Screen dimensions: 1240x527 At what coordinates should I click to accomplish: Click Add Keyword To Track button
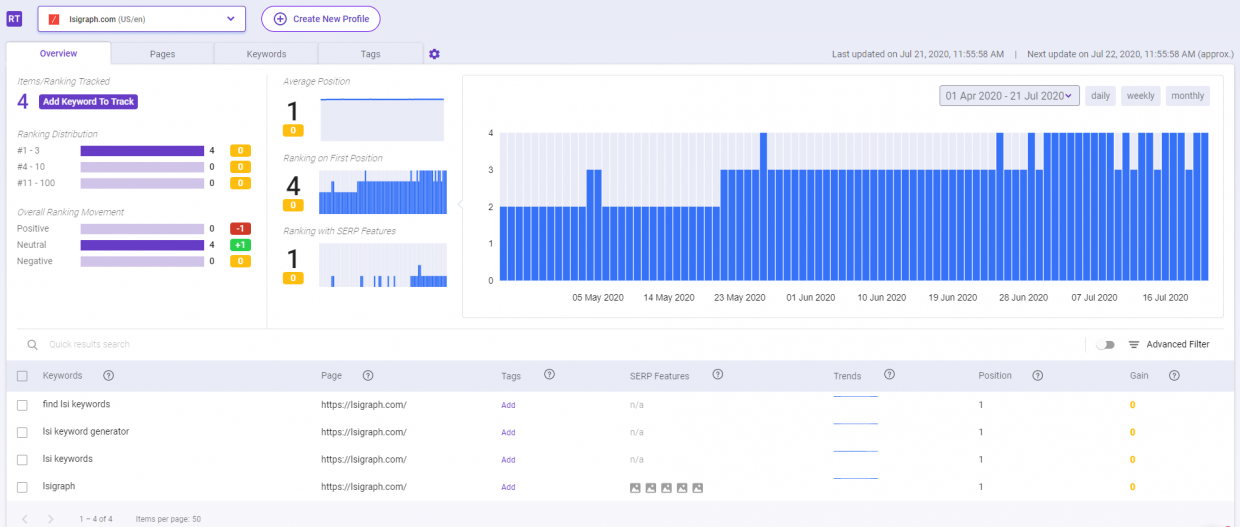[x=88, y=102]
